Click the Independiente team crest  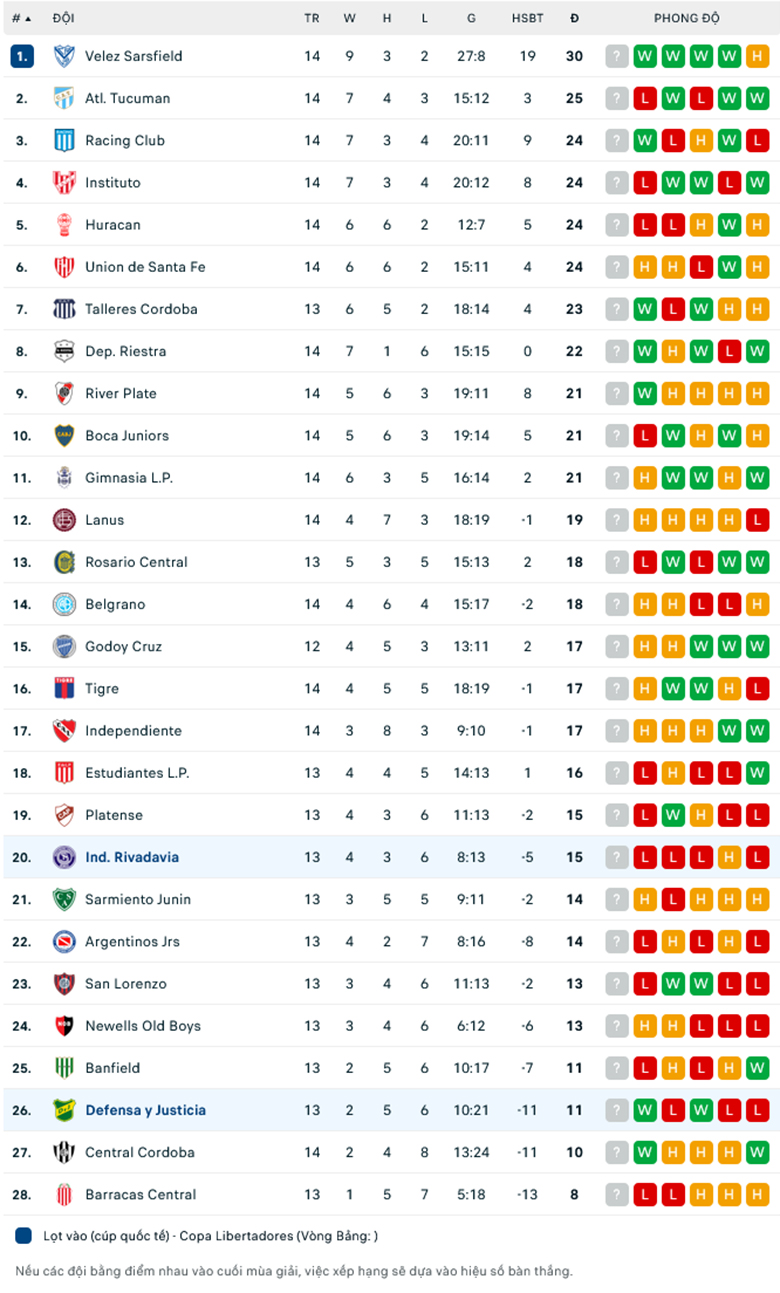click(x=64, y=730)
